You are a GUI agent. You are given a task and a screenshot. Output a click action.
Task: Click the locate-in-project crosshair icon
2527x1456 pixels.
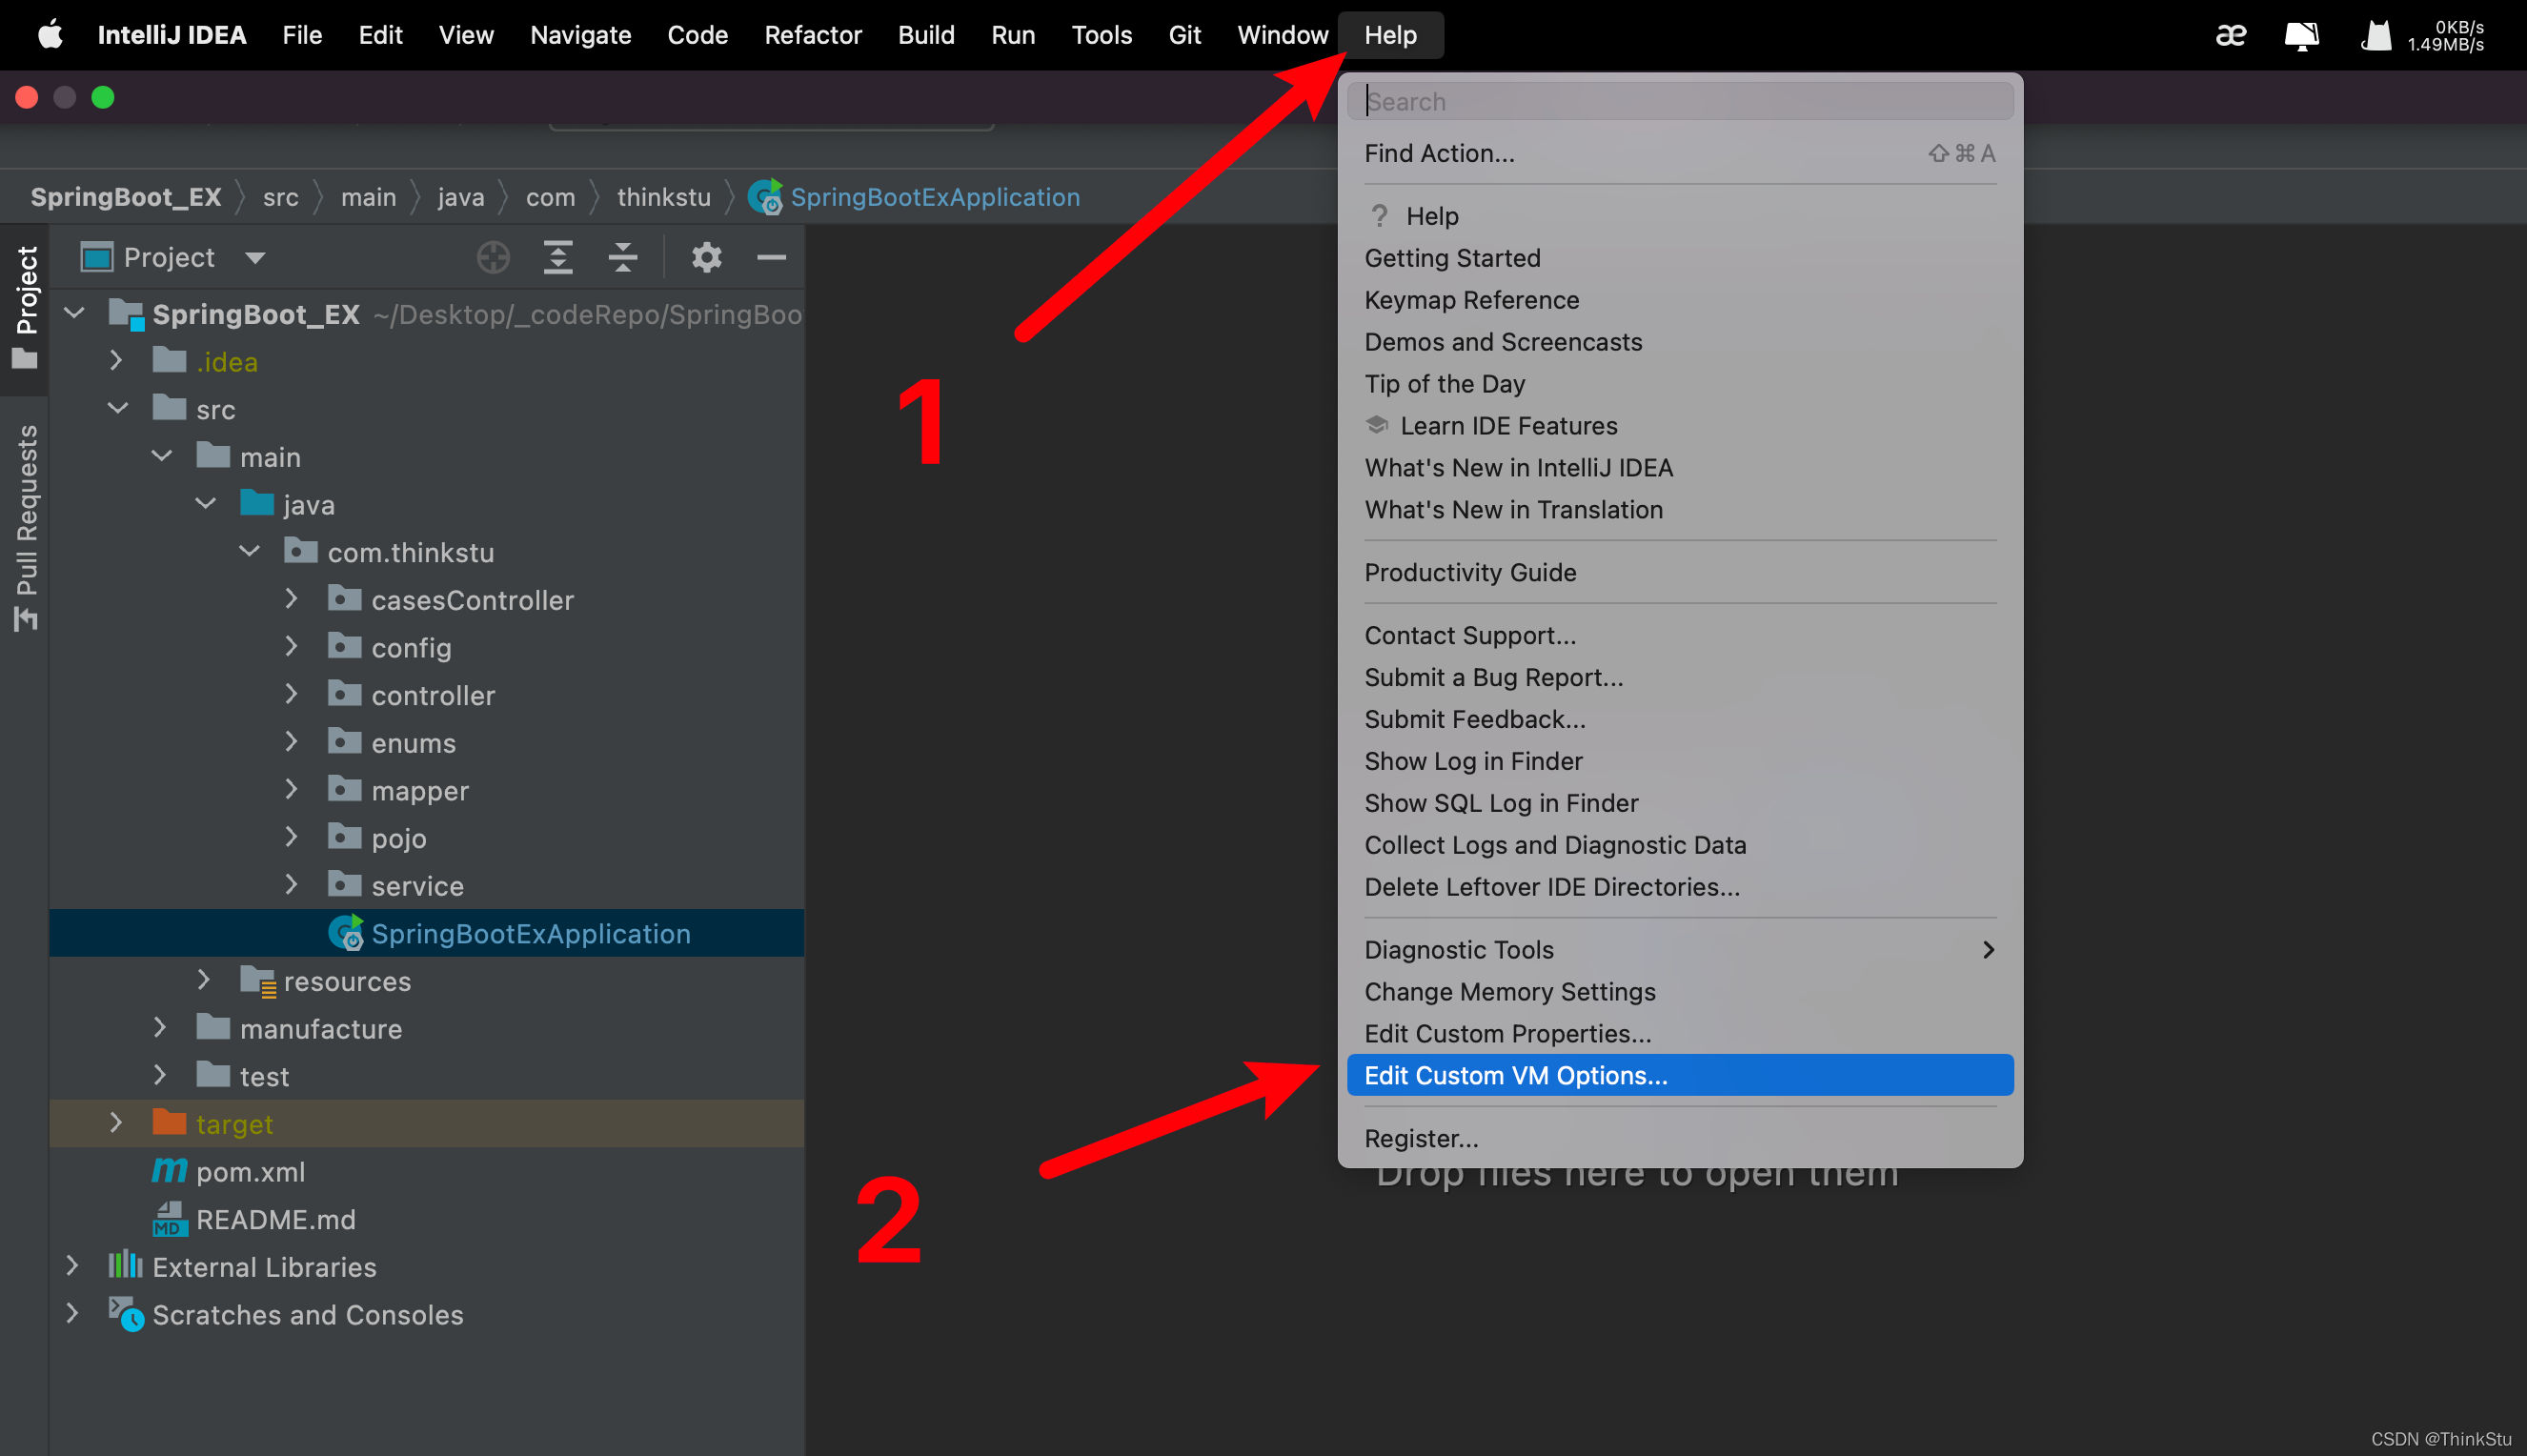[x=493, y=257]
